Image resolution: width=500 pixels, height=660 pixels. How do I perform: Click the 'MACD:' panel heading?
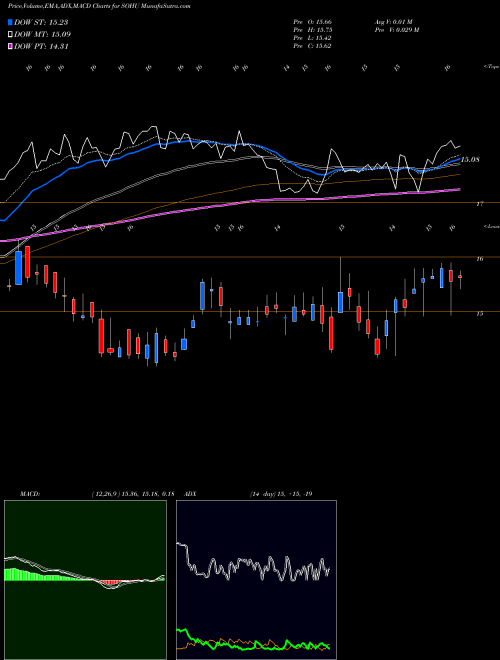pos(29,494)
